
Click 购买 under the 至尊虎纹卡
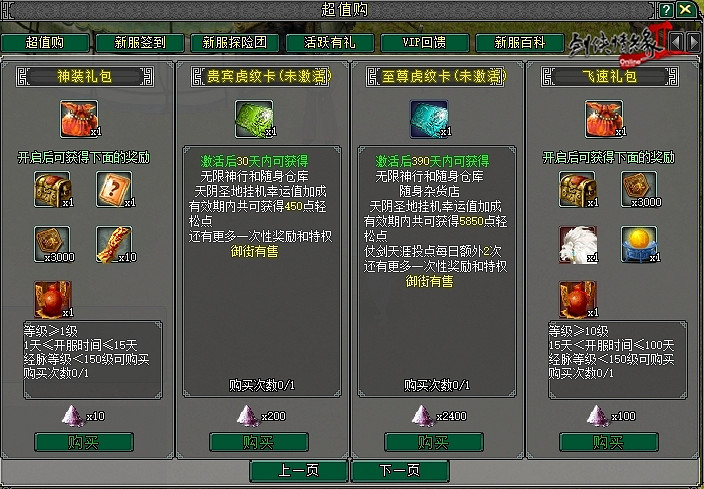pos(434,442)
